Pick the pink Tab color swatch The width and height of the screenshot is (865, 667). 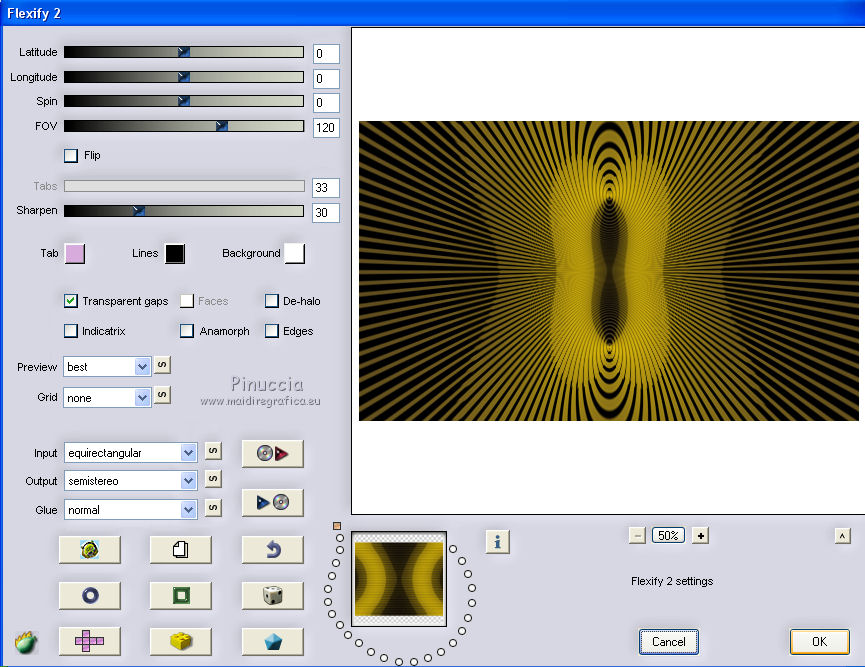tap(75, 254)
